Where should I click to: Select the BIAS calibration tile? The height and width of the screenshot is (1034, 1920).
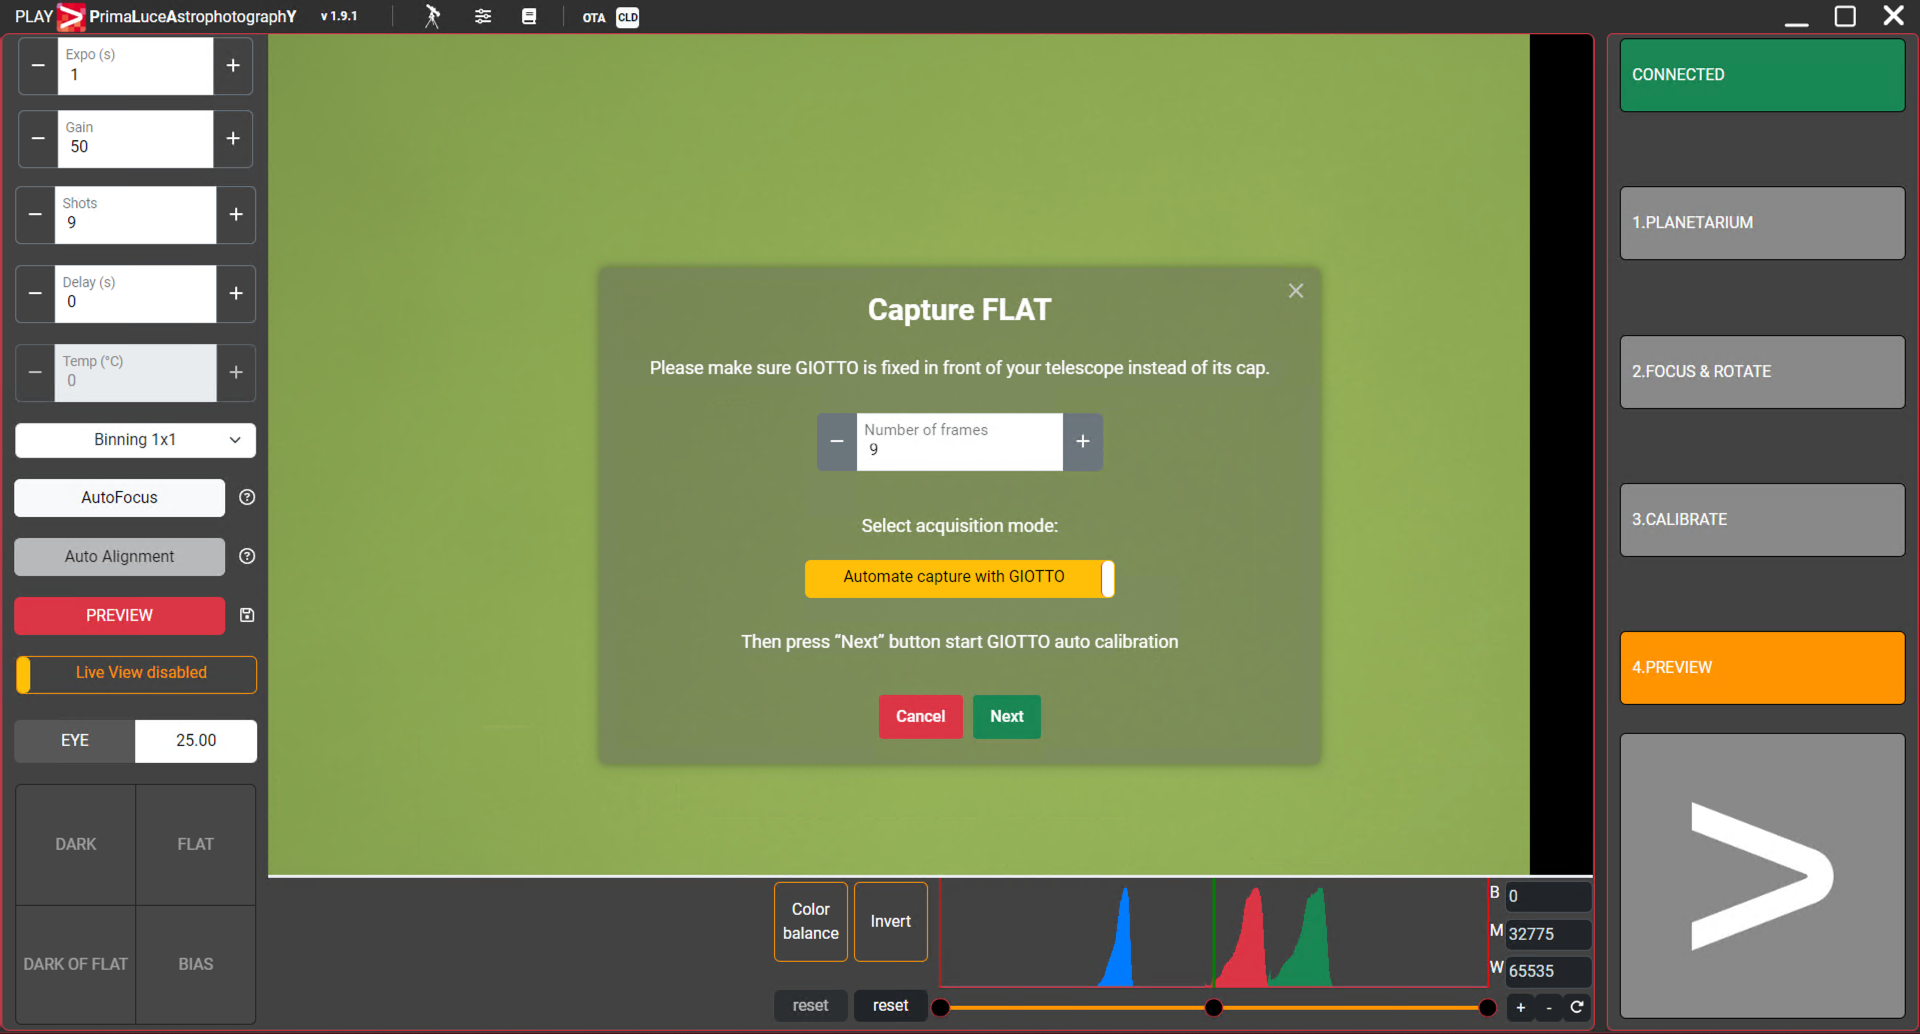(x=196, y=965)
